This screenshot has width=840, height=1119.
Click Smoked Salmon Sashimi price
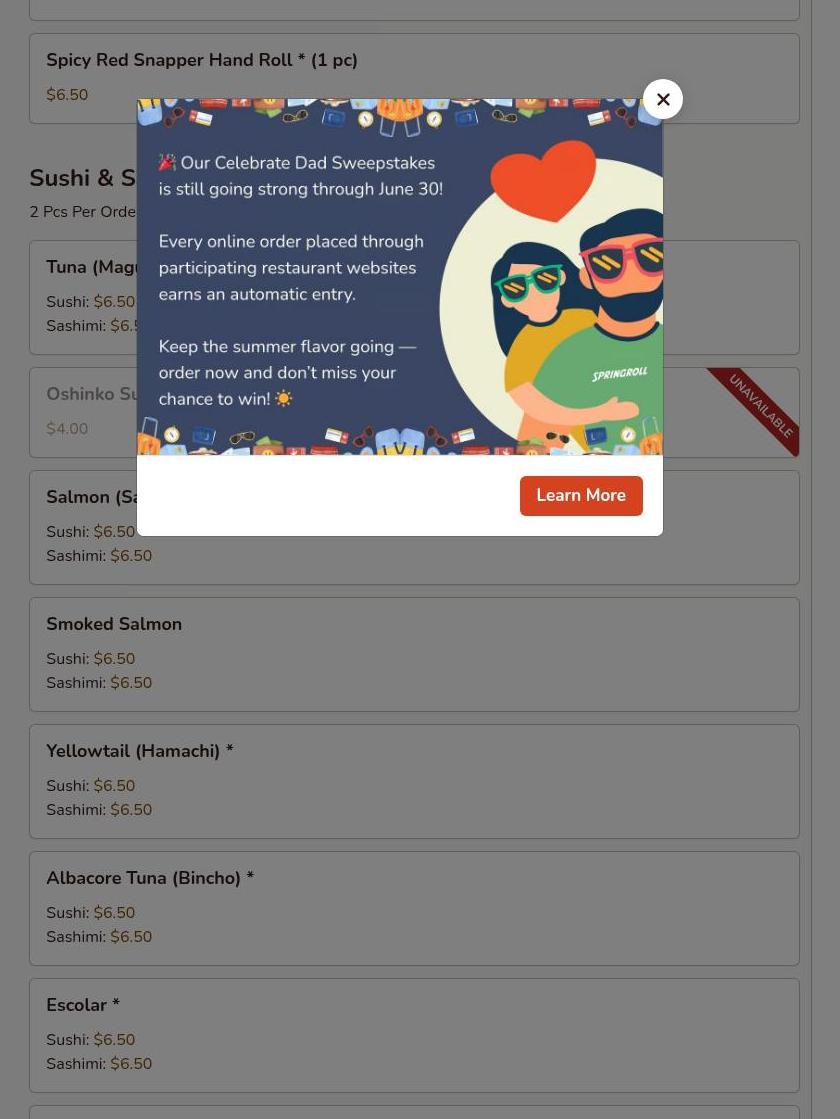coord(131,682)
